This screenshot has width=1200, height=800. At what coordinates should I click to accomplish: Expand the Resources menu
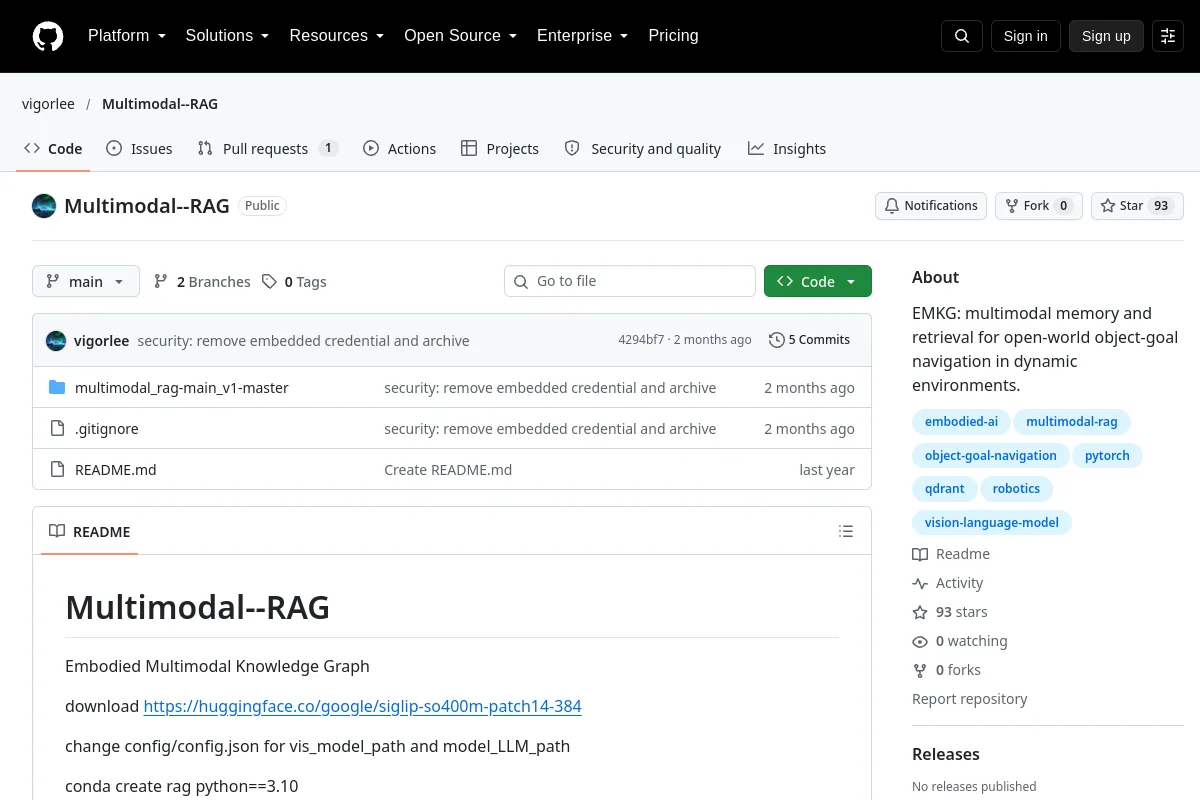pos(337,36)
